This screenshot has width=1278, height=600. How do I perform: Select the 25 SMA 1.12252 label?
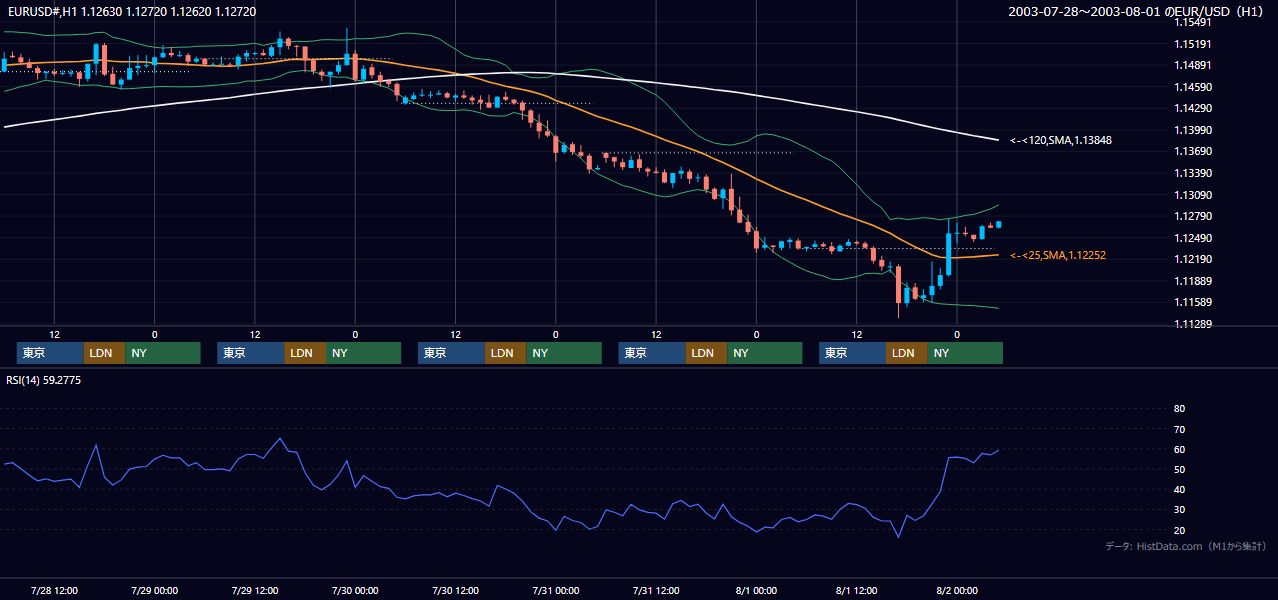tap(1057, 256)
